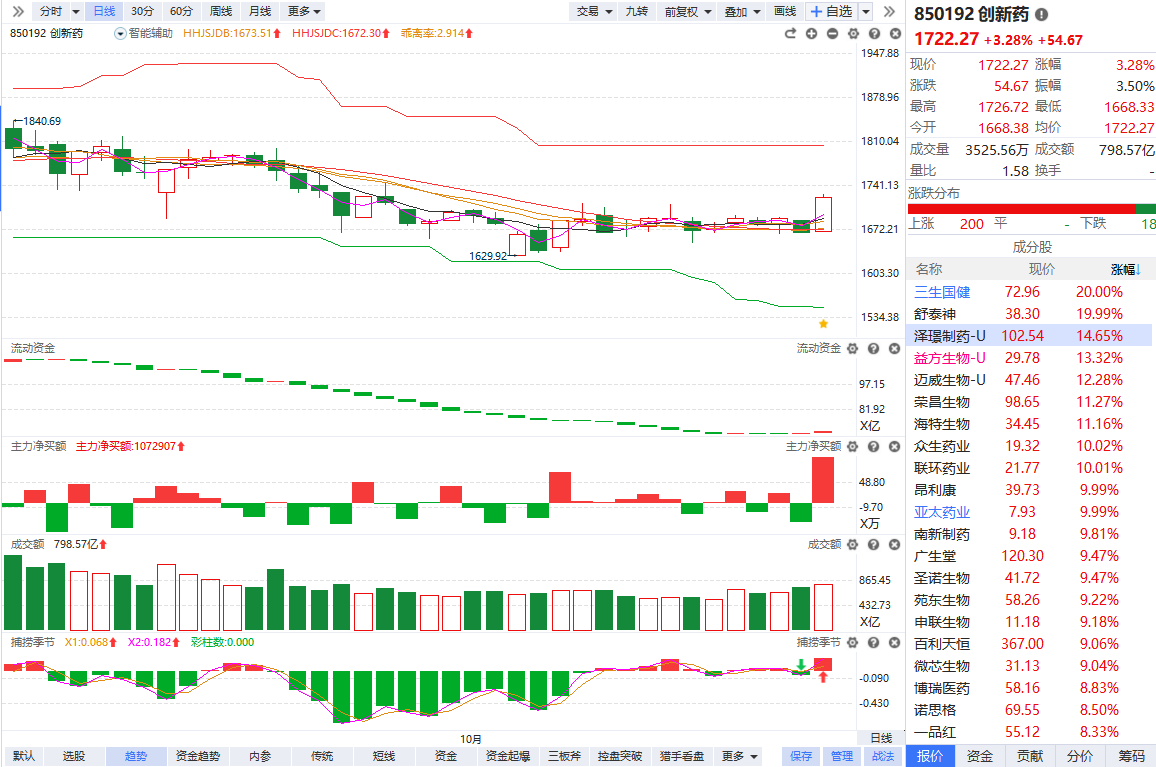Sort constituents by 涨幅 column header
Viewport: 1156px width, 767px height.
1123,269
